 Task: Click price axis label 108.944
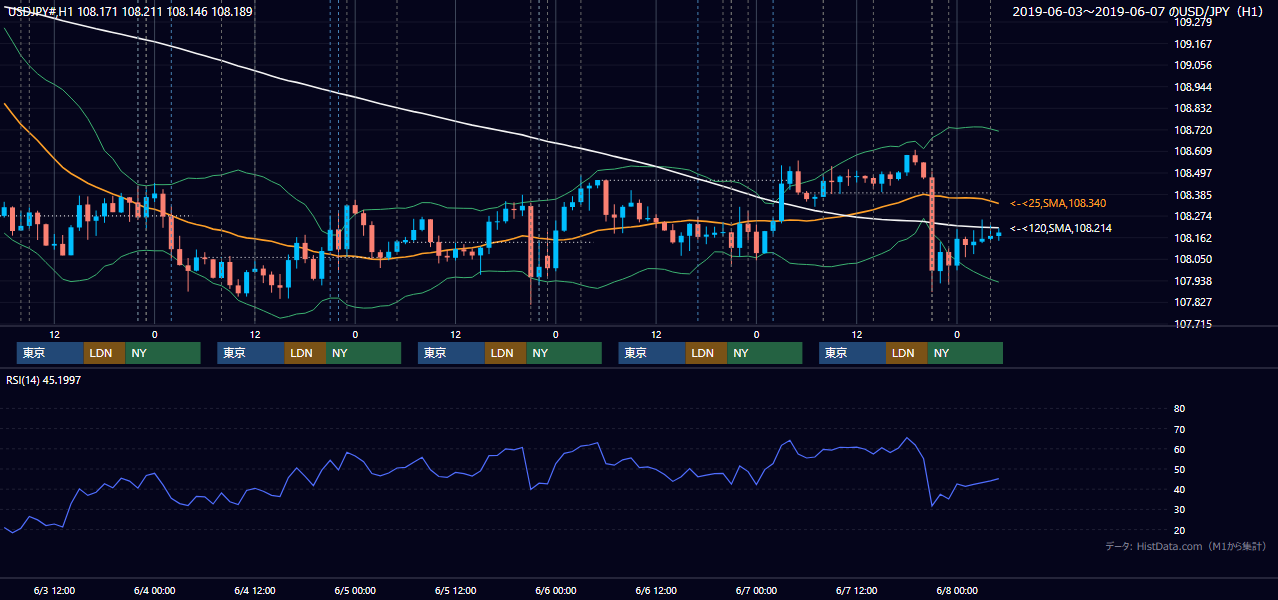click(x=1193, y=87)
